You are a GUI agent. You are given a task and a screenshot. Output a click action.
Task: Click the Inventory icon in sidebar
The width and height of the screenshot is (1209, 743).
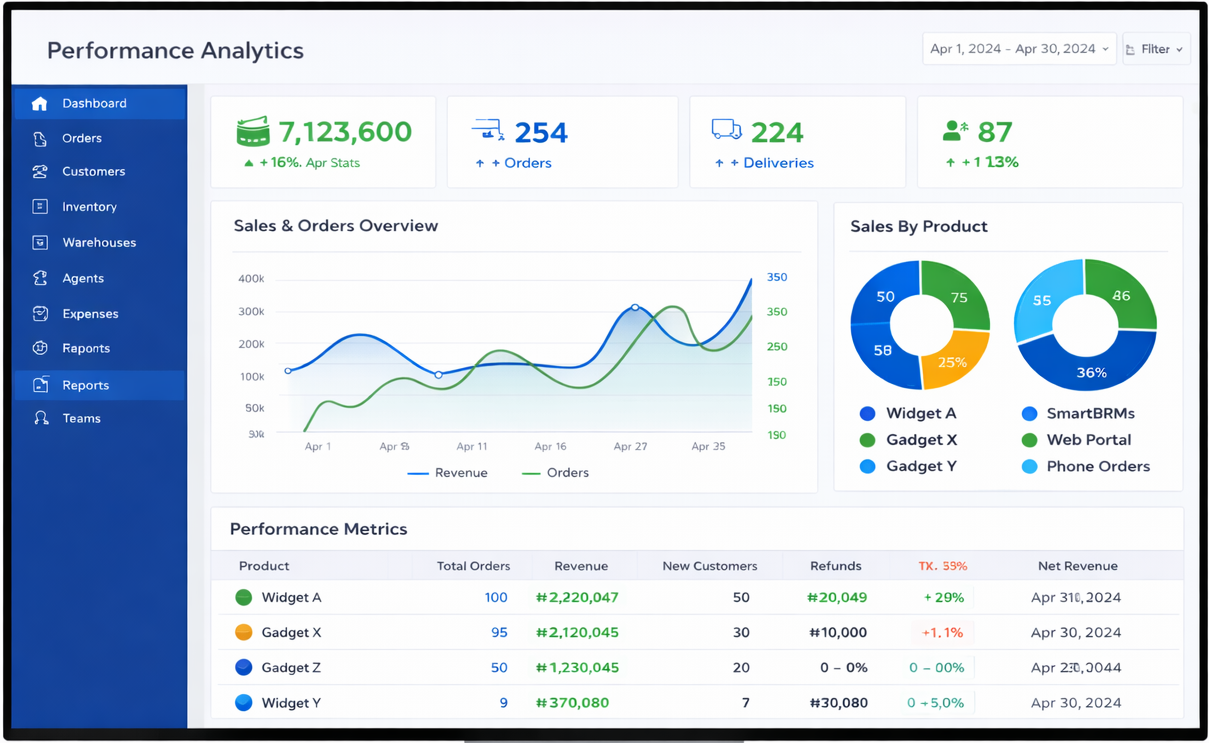40,207
